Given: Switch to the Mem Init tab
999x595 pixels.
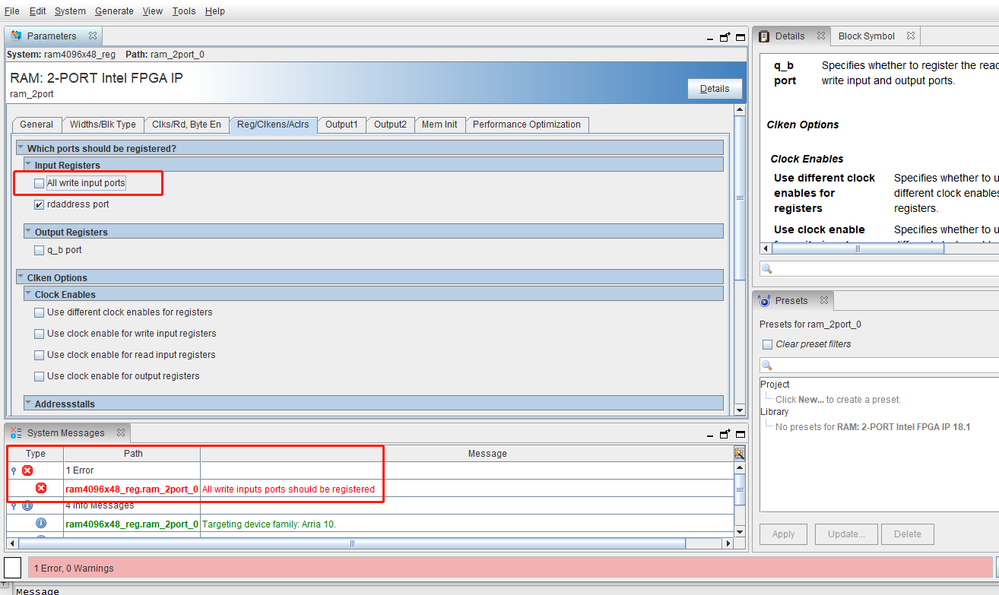Looking at the screenshot, I should click(440, 124).
